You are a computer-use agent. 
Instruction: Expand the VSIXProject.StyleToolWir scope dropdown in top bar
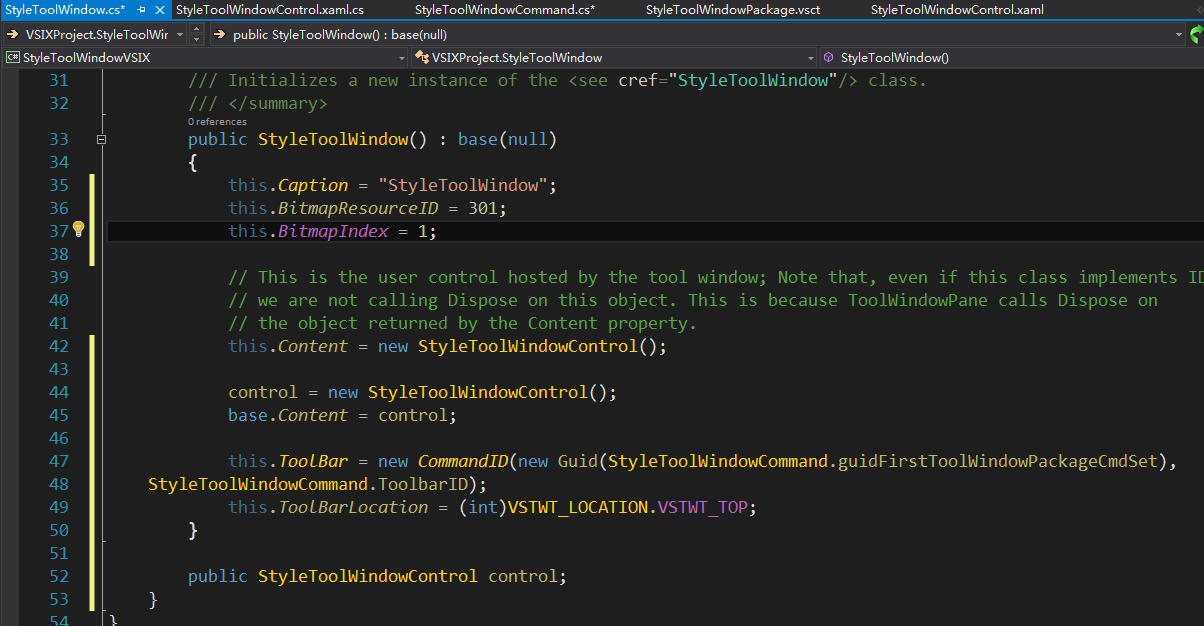[x=179, y=35]
